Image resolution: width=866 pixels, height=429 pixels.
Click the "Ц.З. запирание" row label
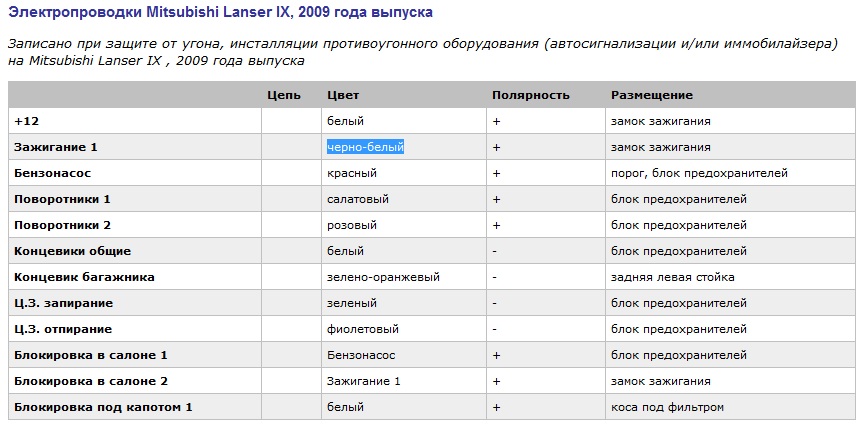pos(63,303)
